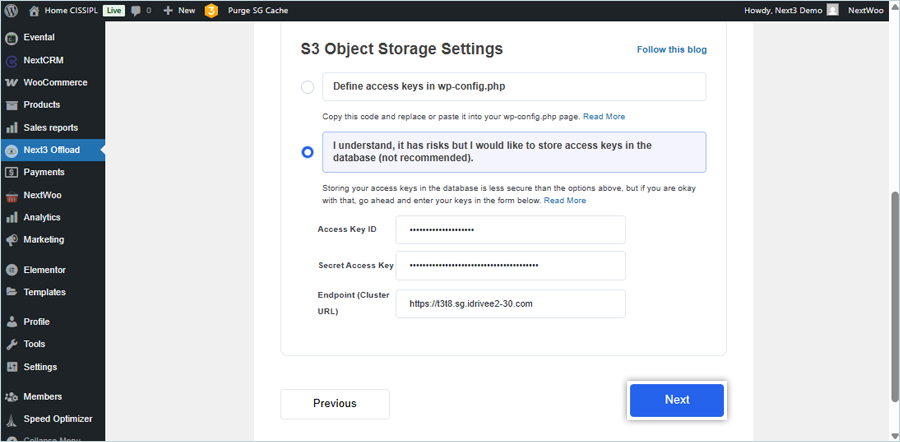This screenshot has height=442, width=900.
Task: Click the Elementor icon in sidebar
Action: (12, 270)
